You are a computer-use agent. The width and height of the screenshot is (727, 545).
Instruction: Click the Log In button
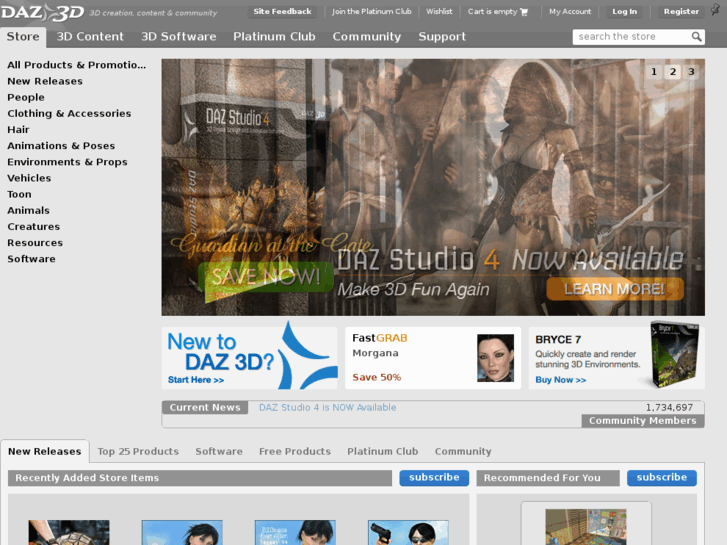[x=624, y=12]
